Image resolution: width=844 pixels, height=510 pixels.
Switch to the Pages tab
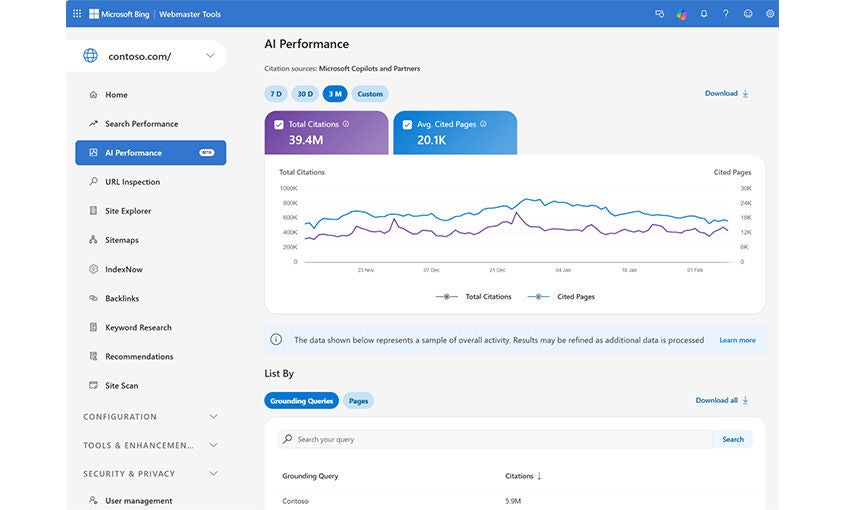coord(358,401)
